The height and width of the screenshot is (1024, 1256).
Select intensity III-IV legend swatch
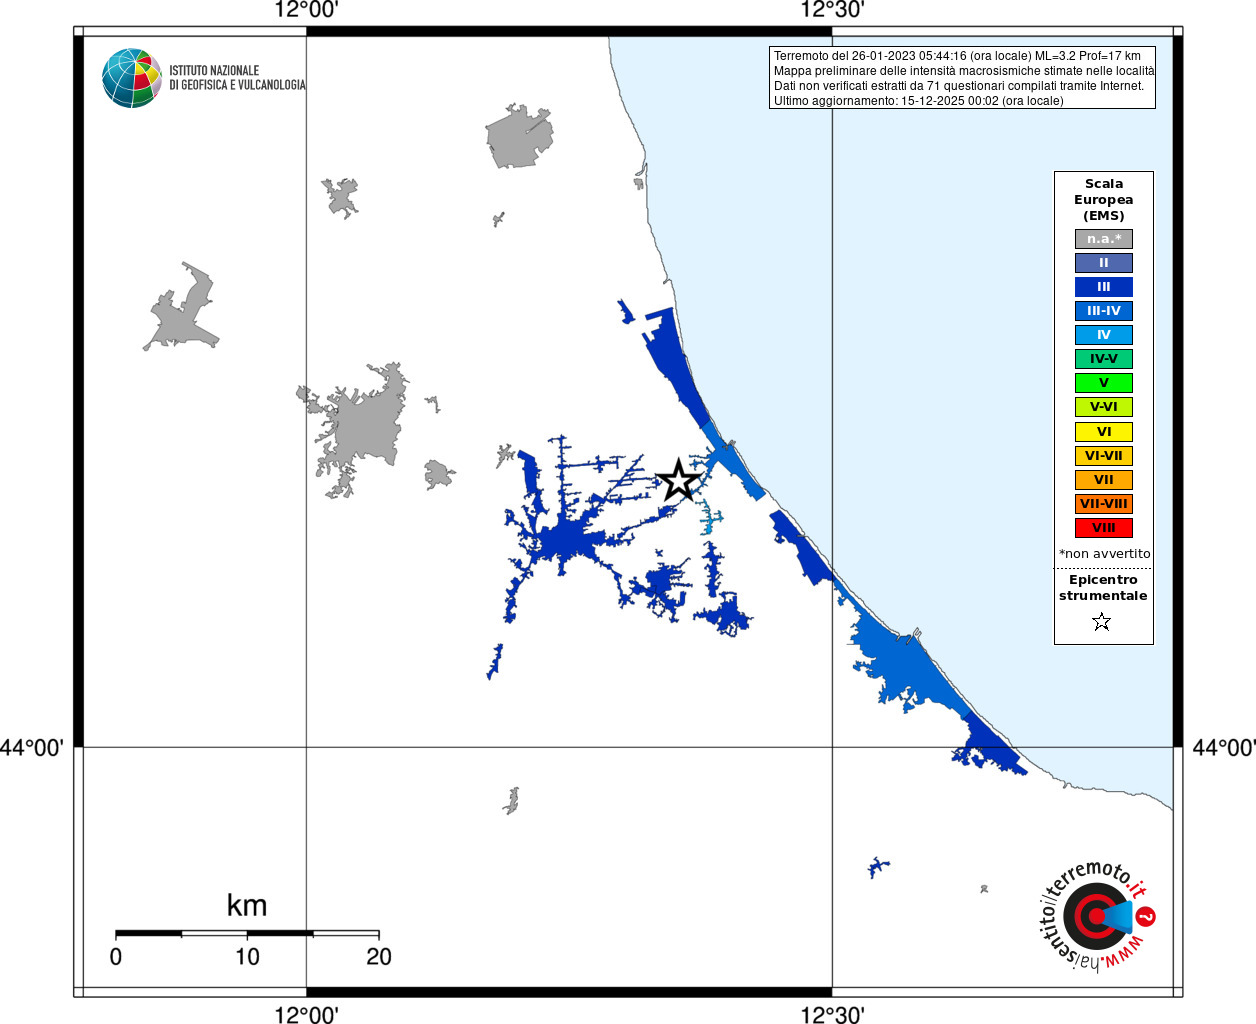(x=1103, y=311)
